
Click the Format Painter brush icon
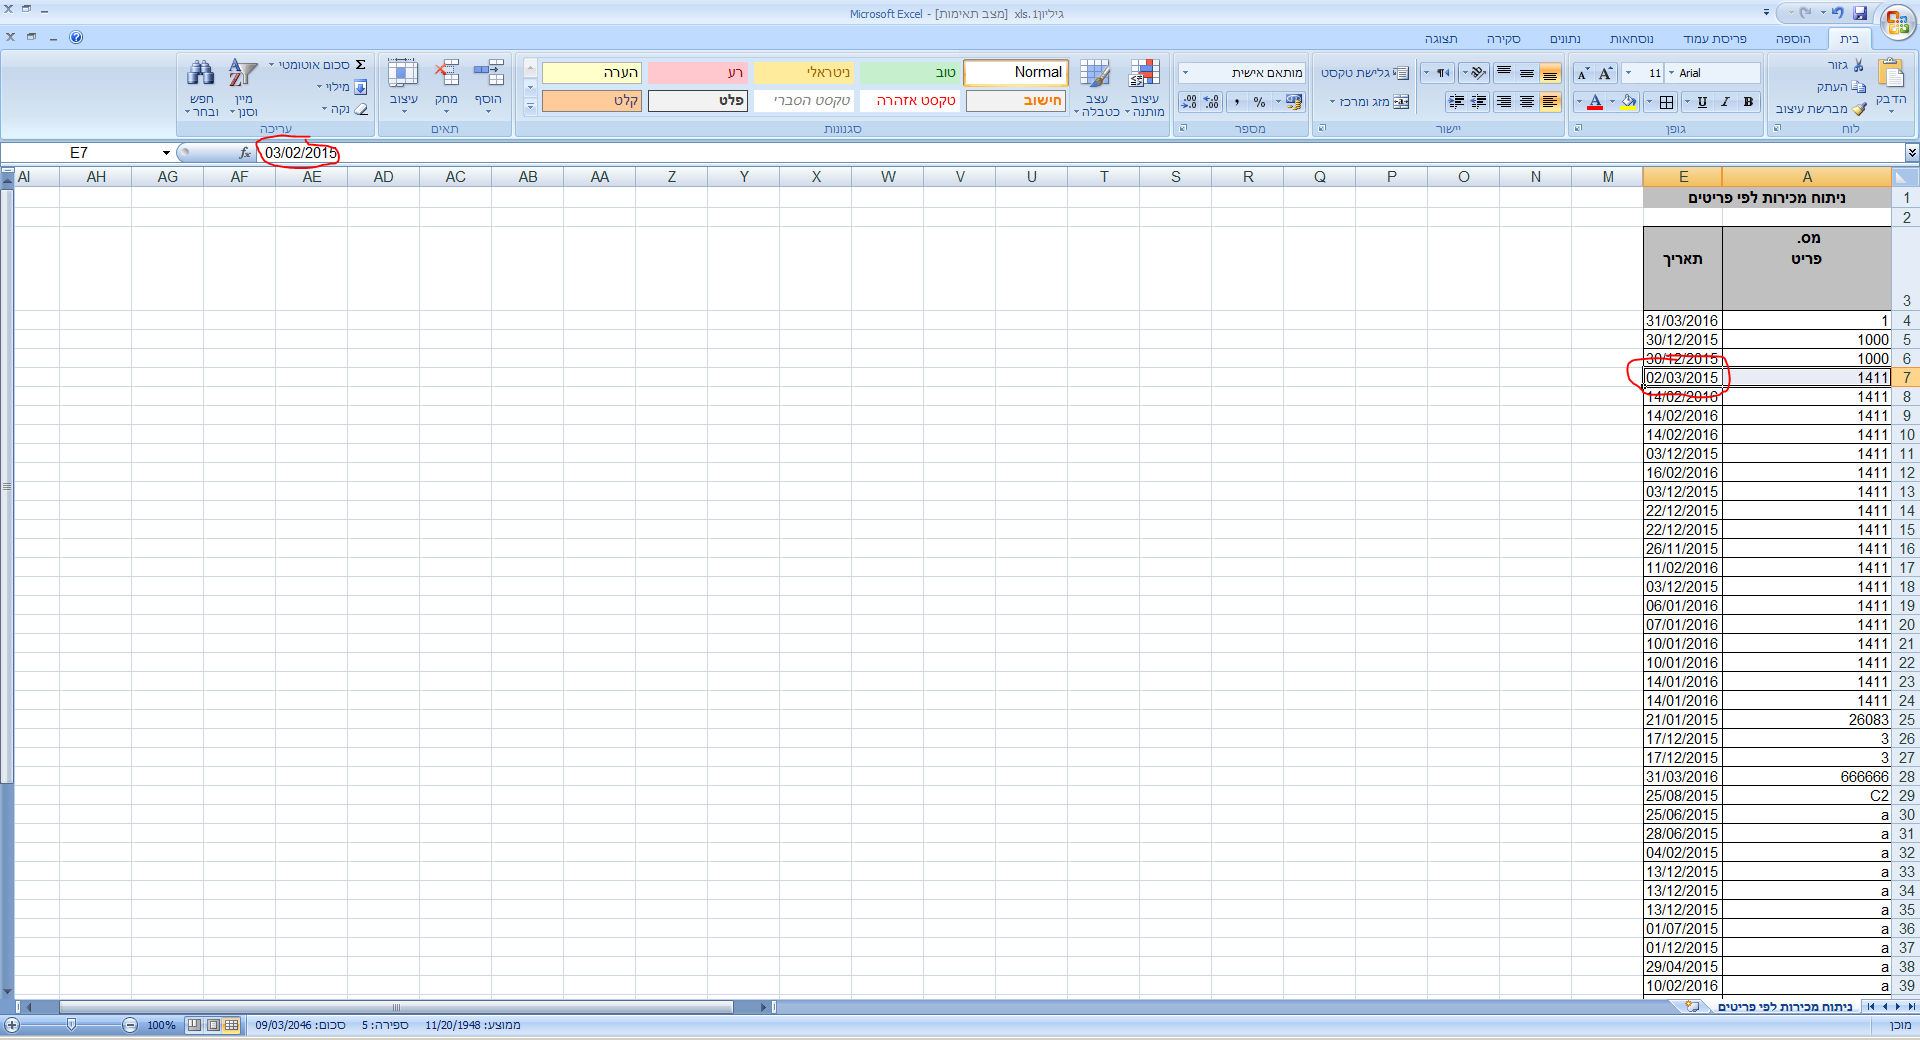tap(1859, 109)
